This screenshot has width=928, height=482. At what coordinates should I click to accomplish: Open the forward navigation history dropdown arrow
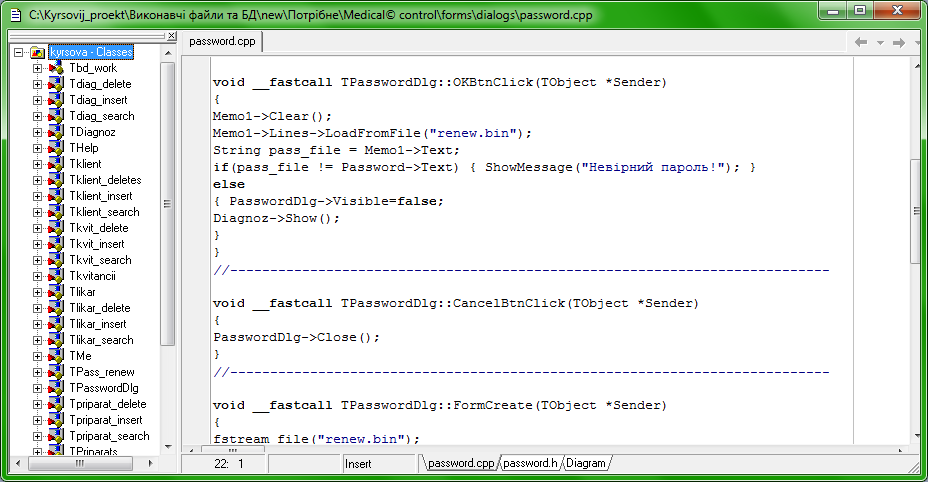pyautogui.click(x=916, y=43)
